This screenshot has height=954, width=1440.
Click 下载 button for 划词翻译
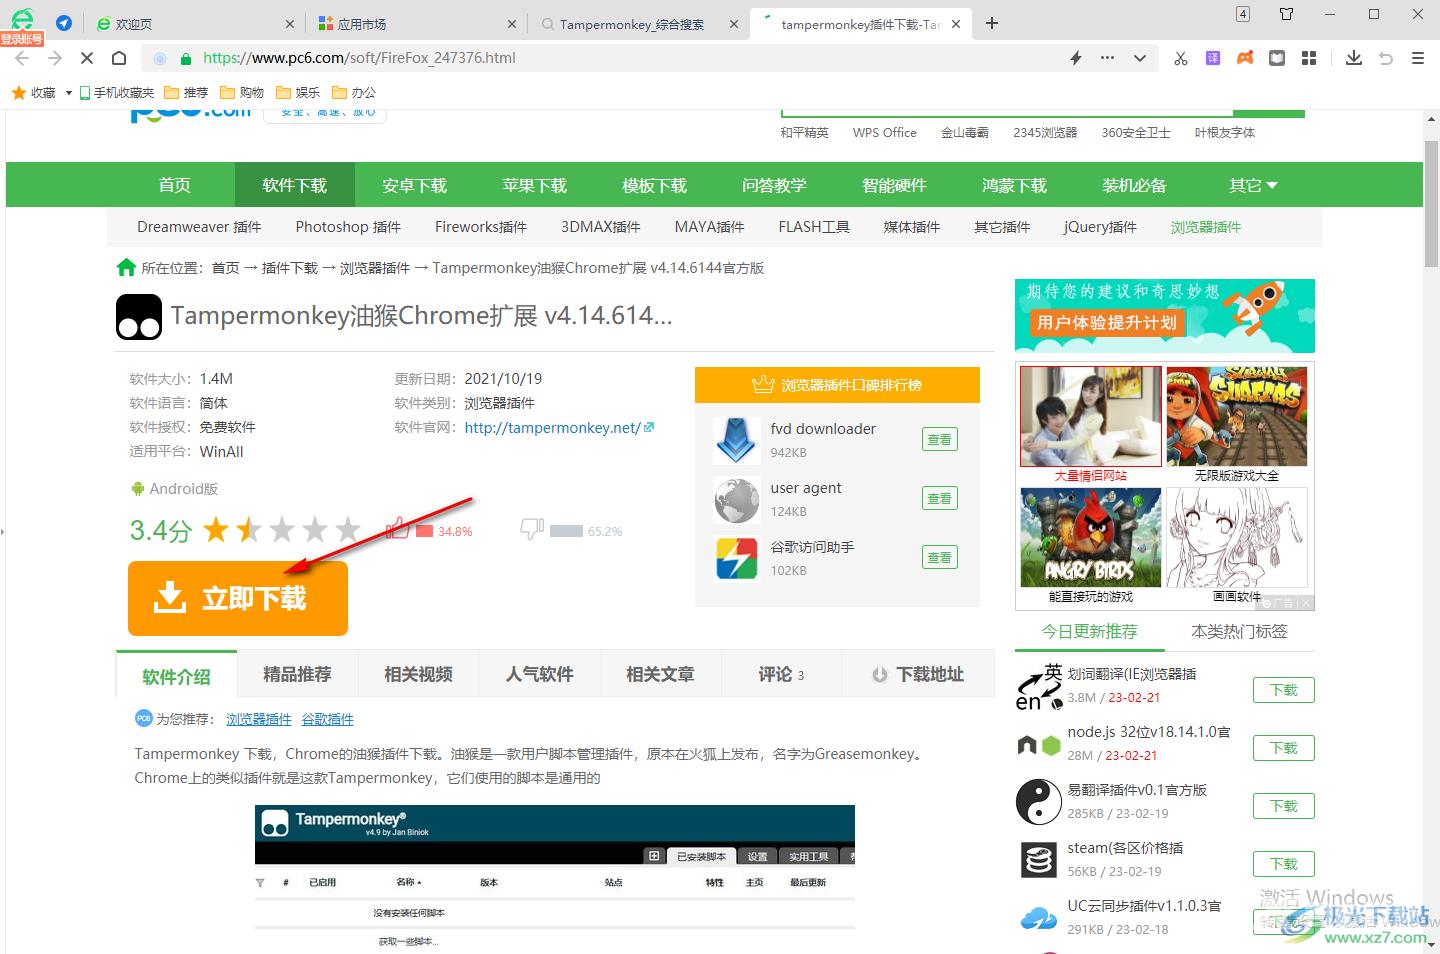coord(1284,690)
